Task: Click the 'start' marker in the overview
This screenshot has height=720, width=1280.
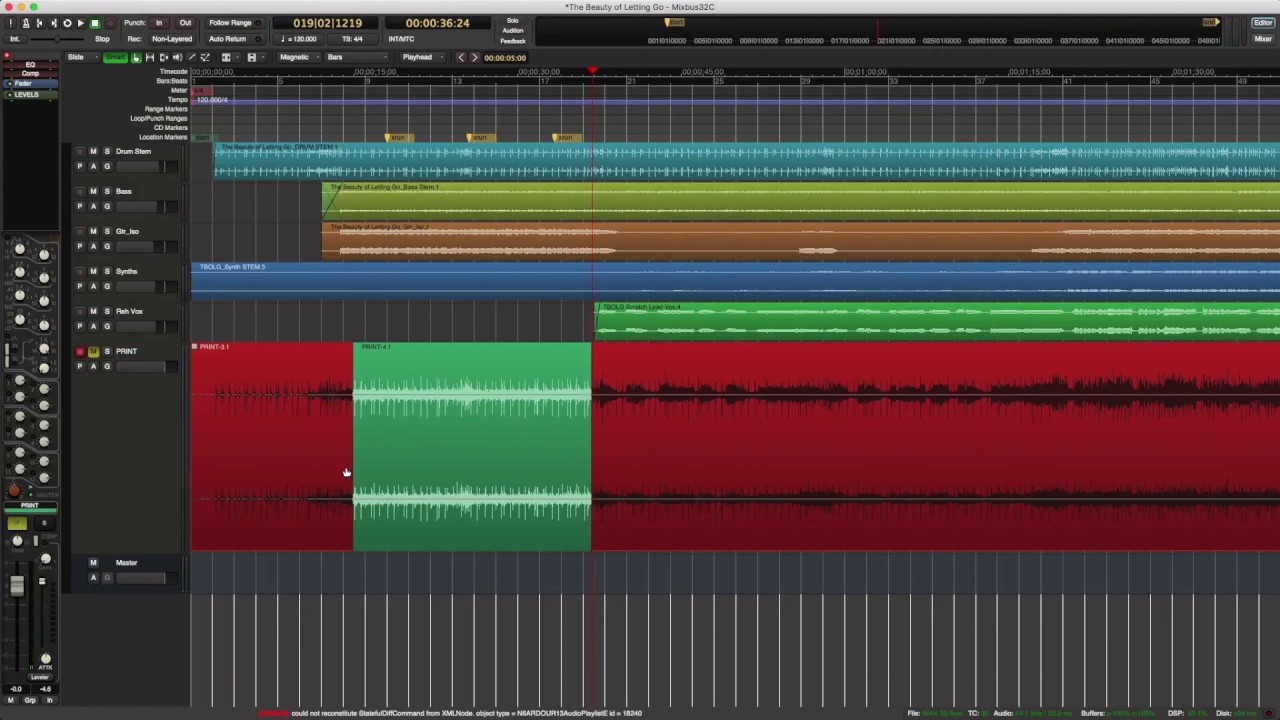Action: point(675,22)
